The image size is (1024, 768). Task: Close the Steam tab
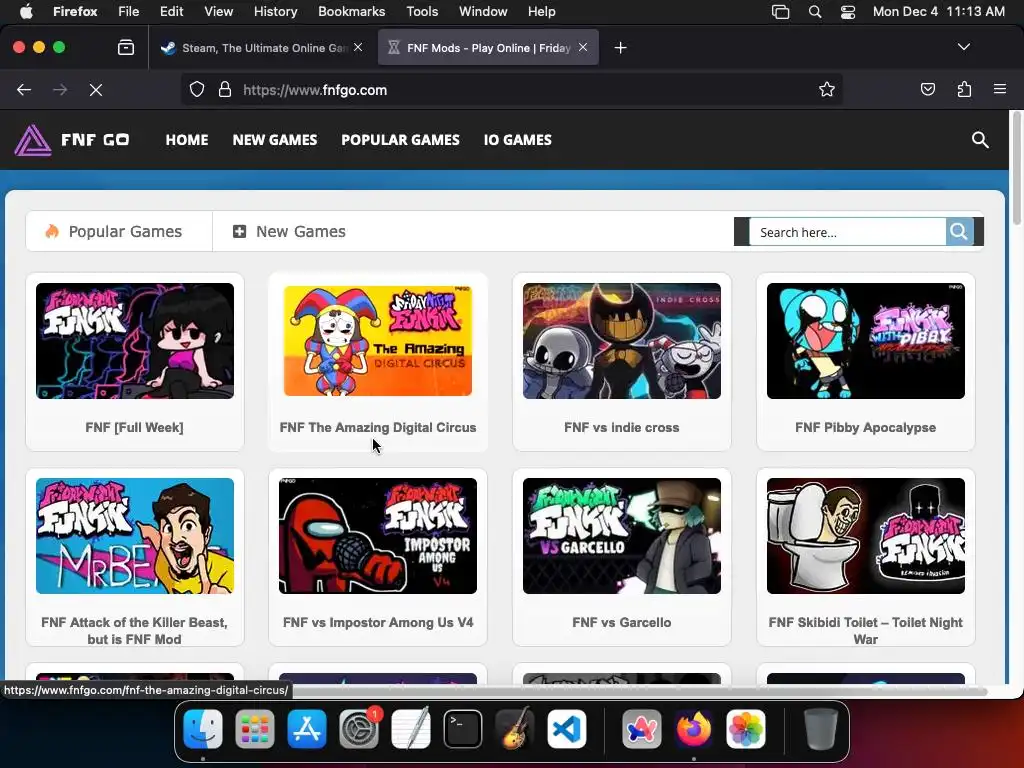pos(358,47)
